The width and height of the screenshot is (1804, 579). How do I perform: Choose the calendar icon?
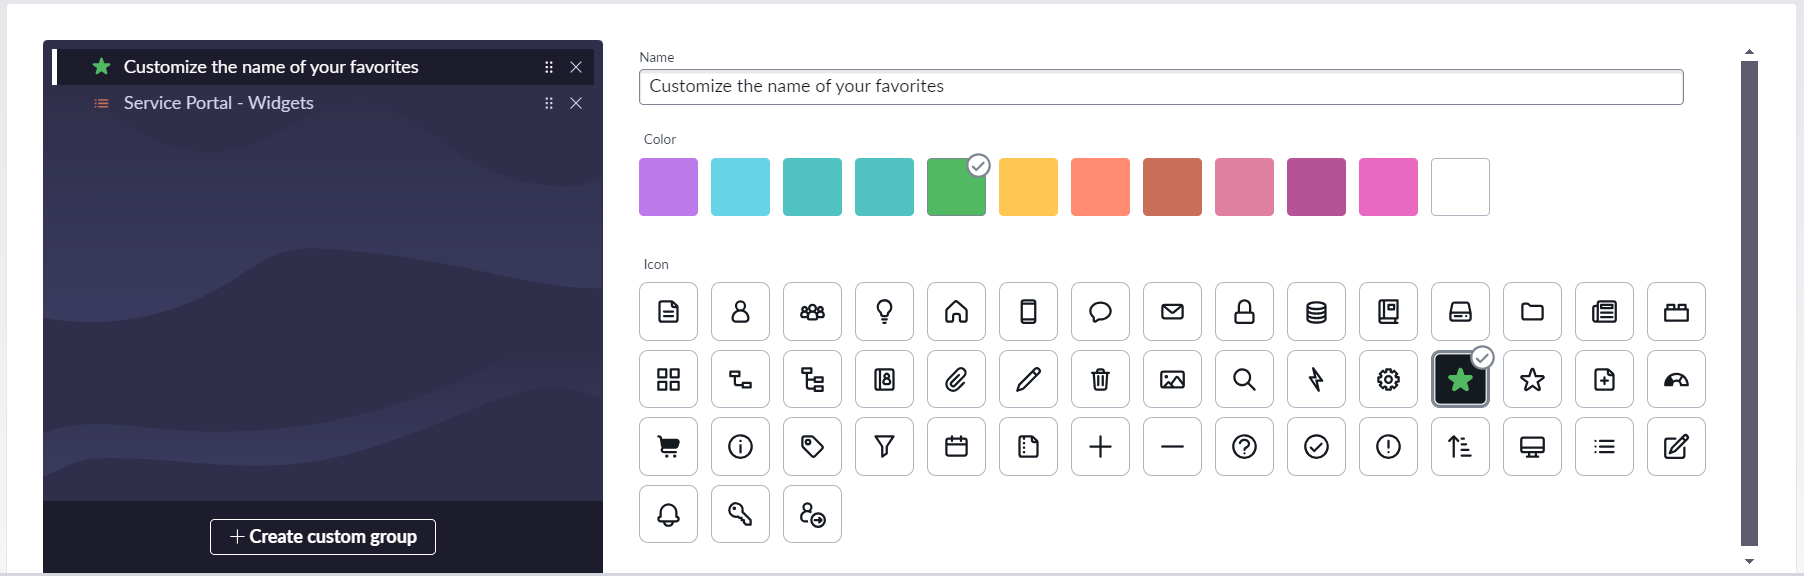pyautogui.click(x=956, y=447)
